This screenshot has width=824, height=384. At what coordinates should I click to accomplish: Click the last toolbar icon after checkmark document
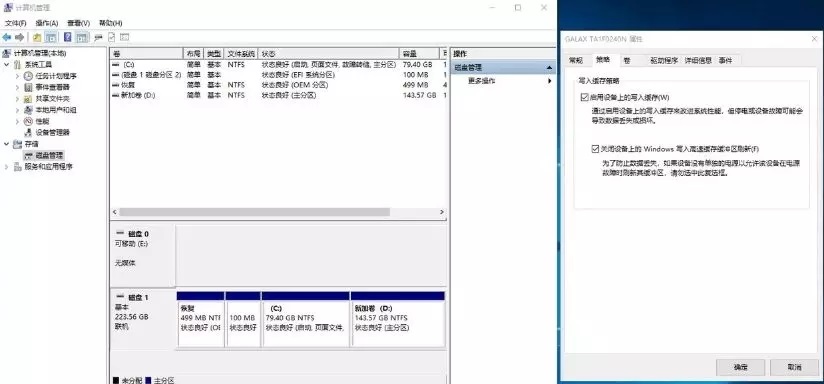125,37
